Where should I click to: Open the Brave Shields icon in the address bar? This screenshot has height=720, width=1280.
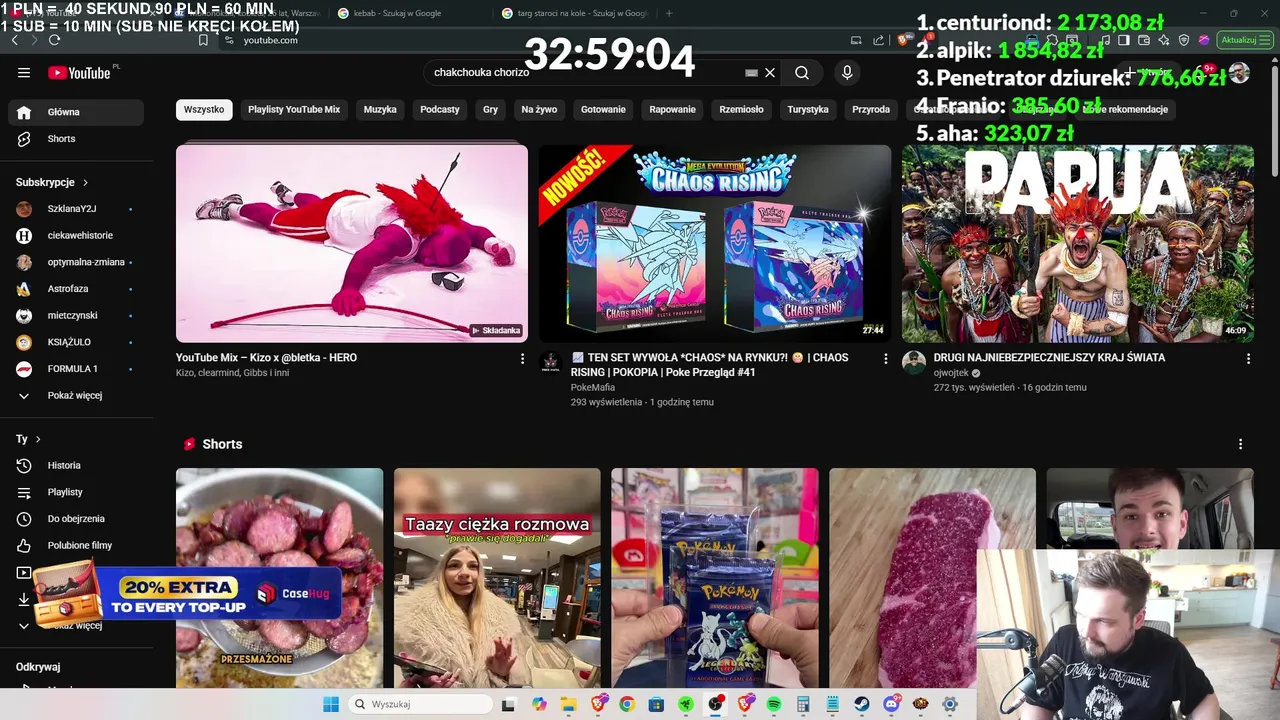(x=903, y=40)
